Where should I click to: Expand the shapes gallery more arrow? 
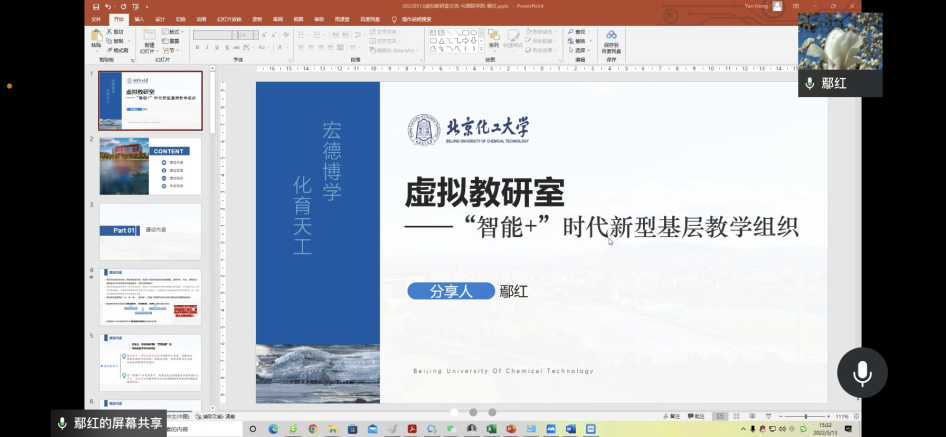click(x=481, y=49)
